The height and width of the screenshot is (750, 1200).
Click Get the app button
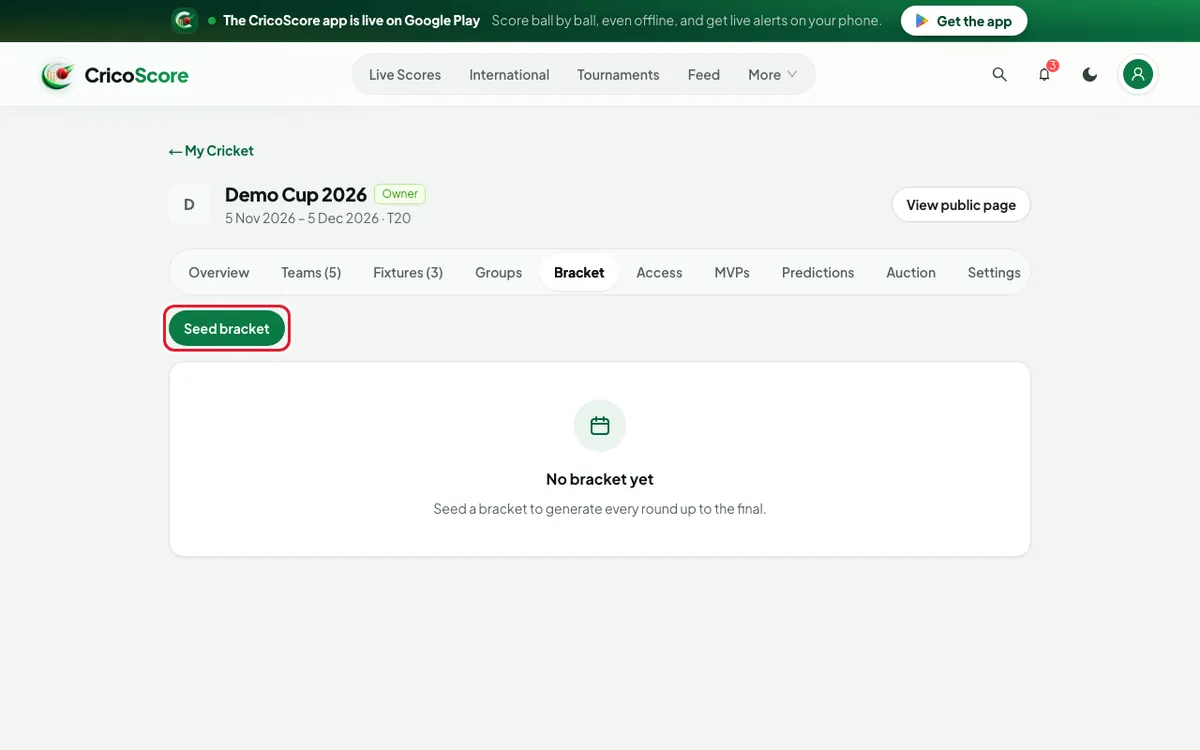click(964, 21)
